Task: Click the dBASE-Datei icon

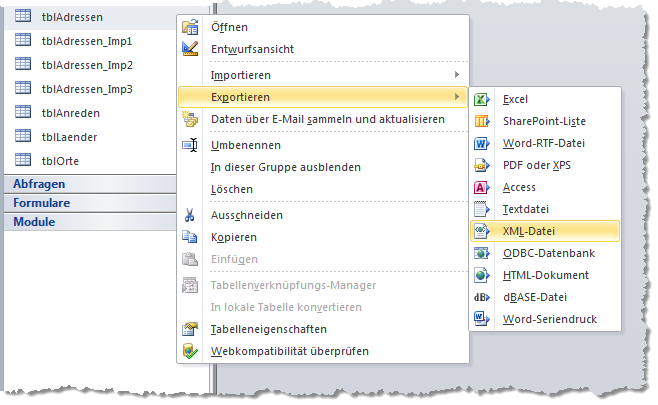Action: click(481, 297)
